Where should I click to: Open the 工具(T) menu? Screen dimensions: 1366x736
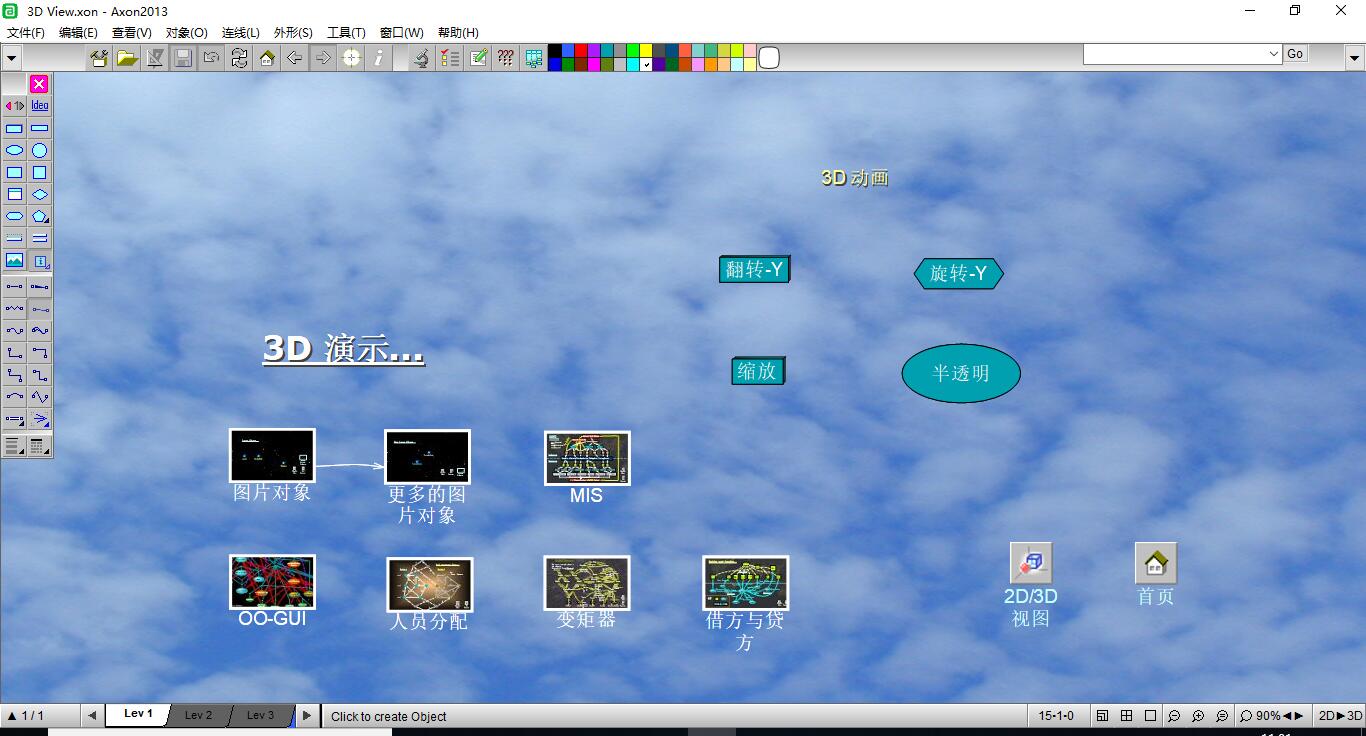(x=346, y=32)
